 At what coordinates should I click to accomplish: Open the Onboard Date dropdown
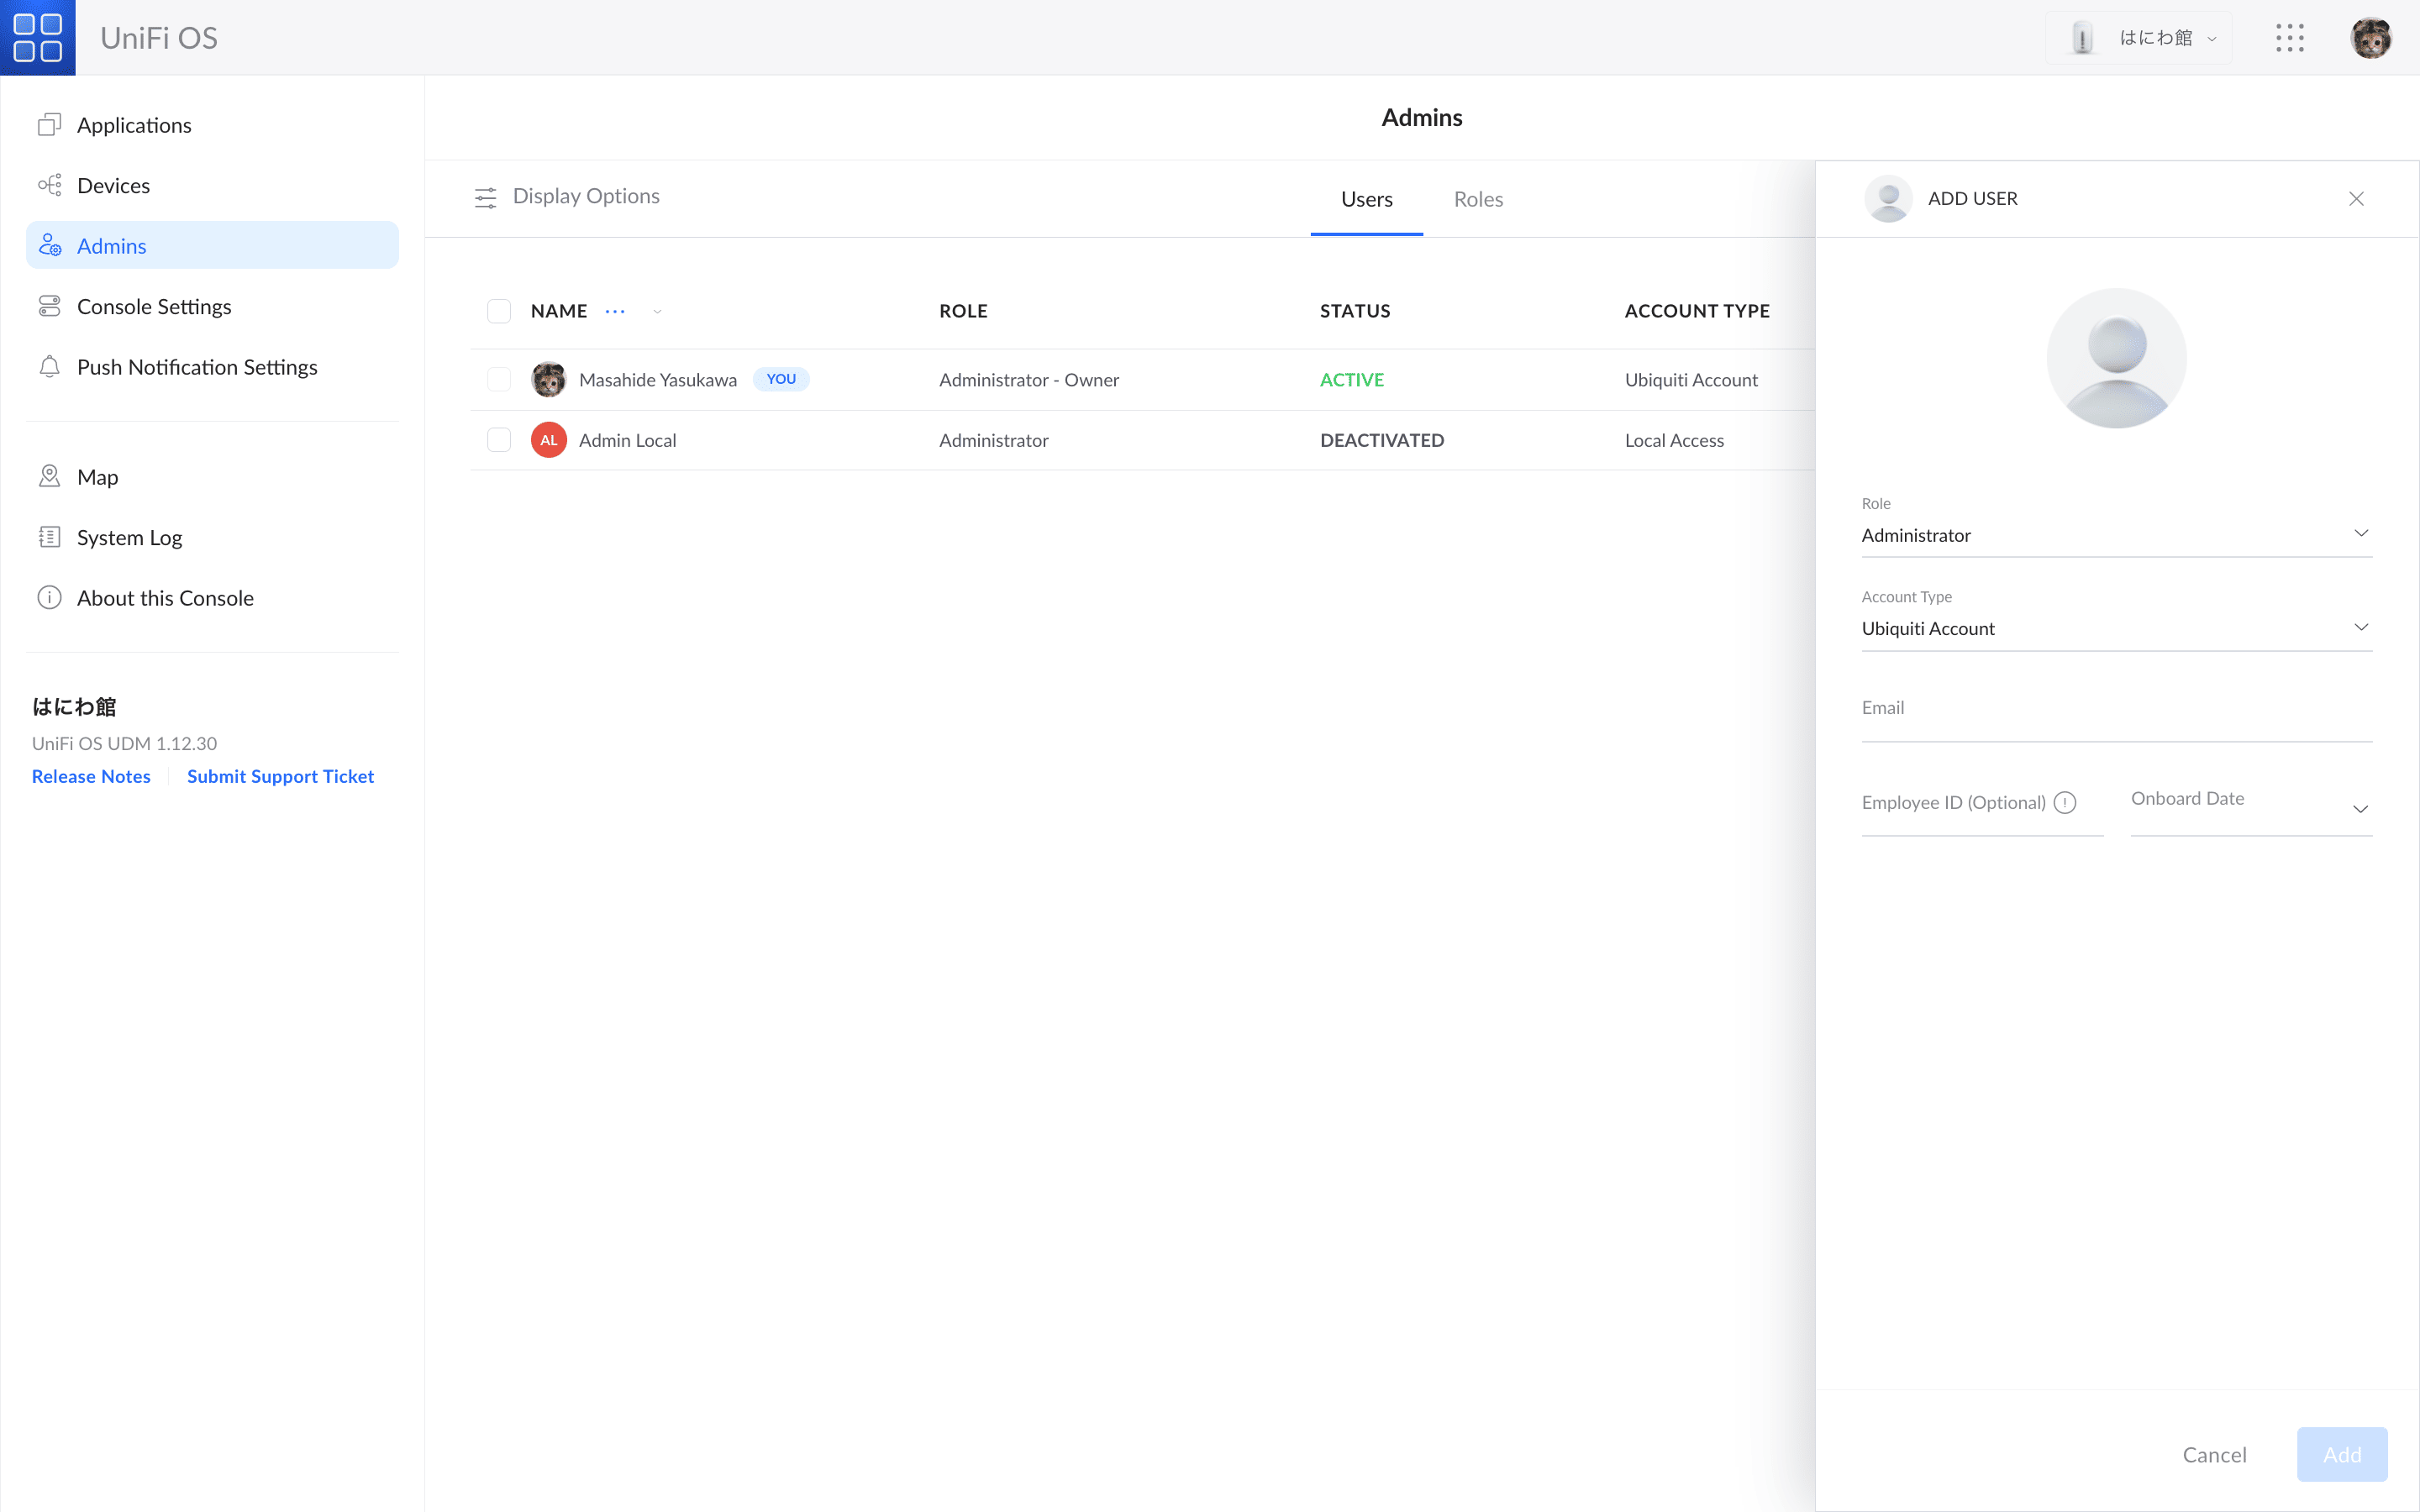click(2250, 806)
